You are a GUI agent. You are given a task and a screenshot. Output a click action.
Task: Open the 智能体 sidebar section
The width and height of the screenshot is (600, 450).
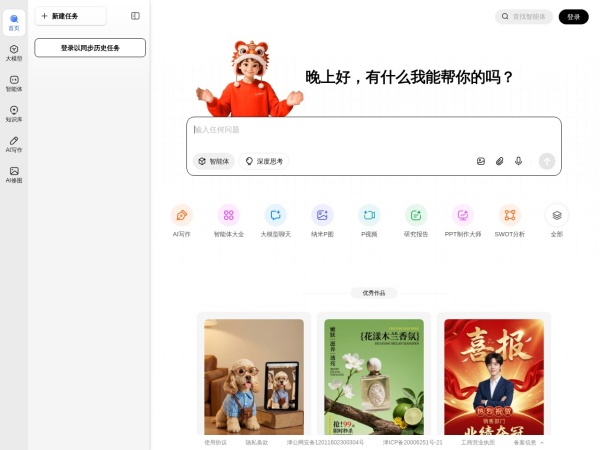14,83
